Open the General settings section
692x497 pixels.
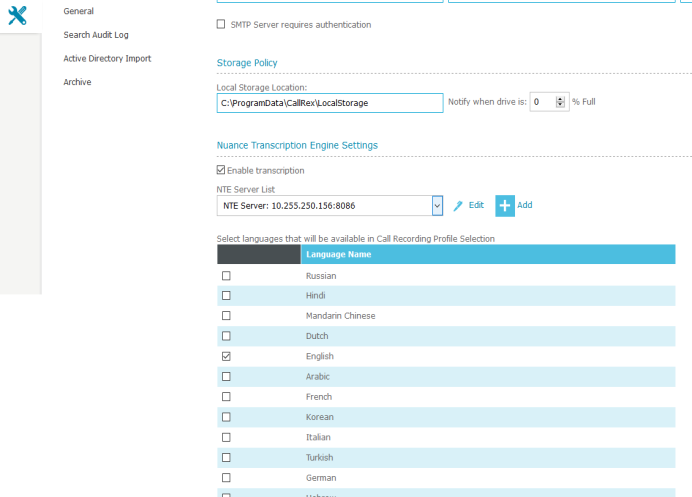(x=78, y=11)
